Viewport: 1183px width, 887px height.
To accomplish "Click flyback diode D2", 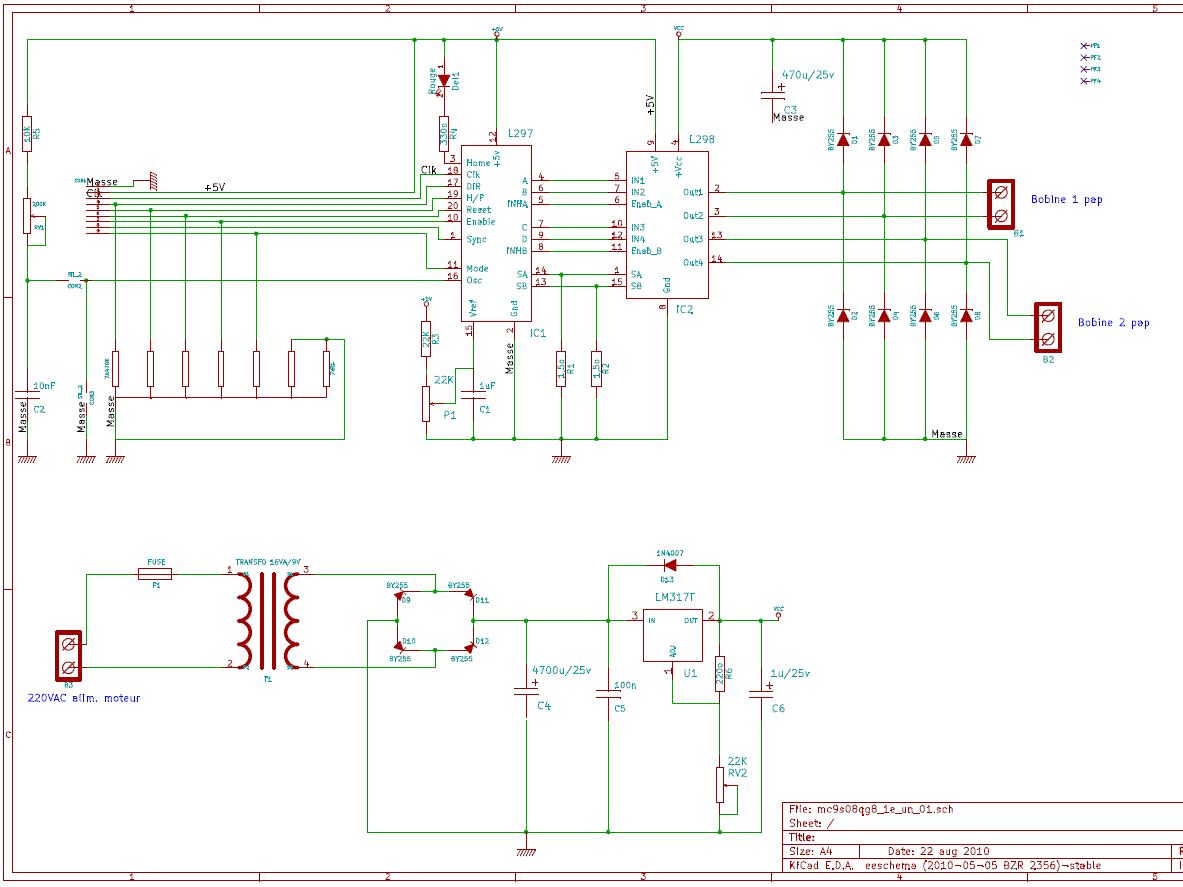I will (843, 315).
